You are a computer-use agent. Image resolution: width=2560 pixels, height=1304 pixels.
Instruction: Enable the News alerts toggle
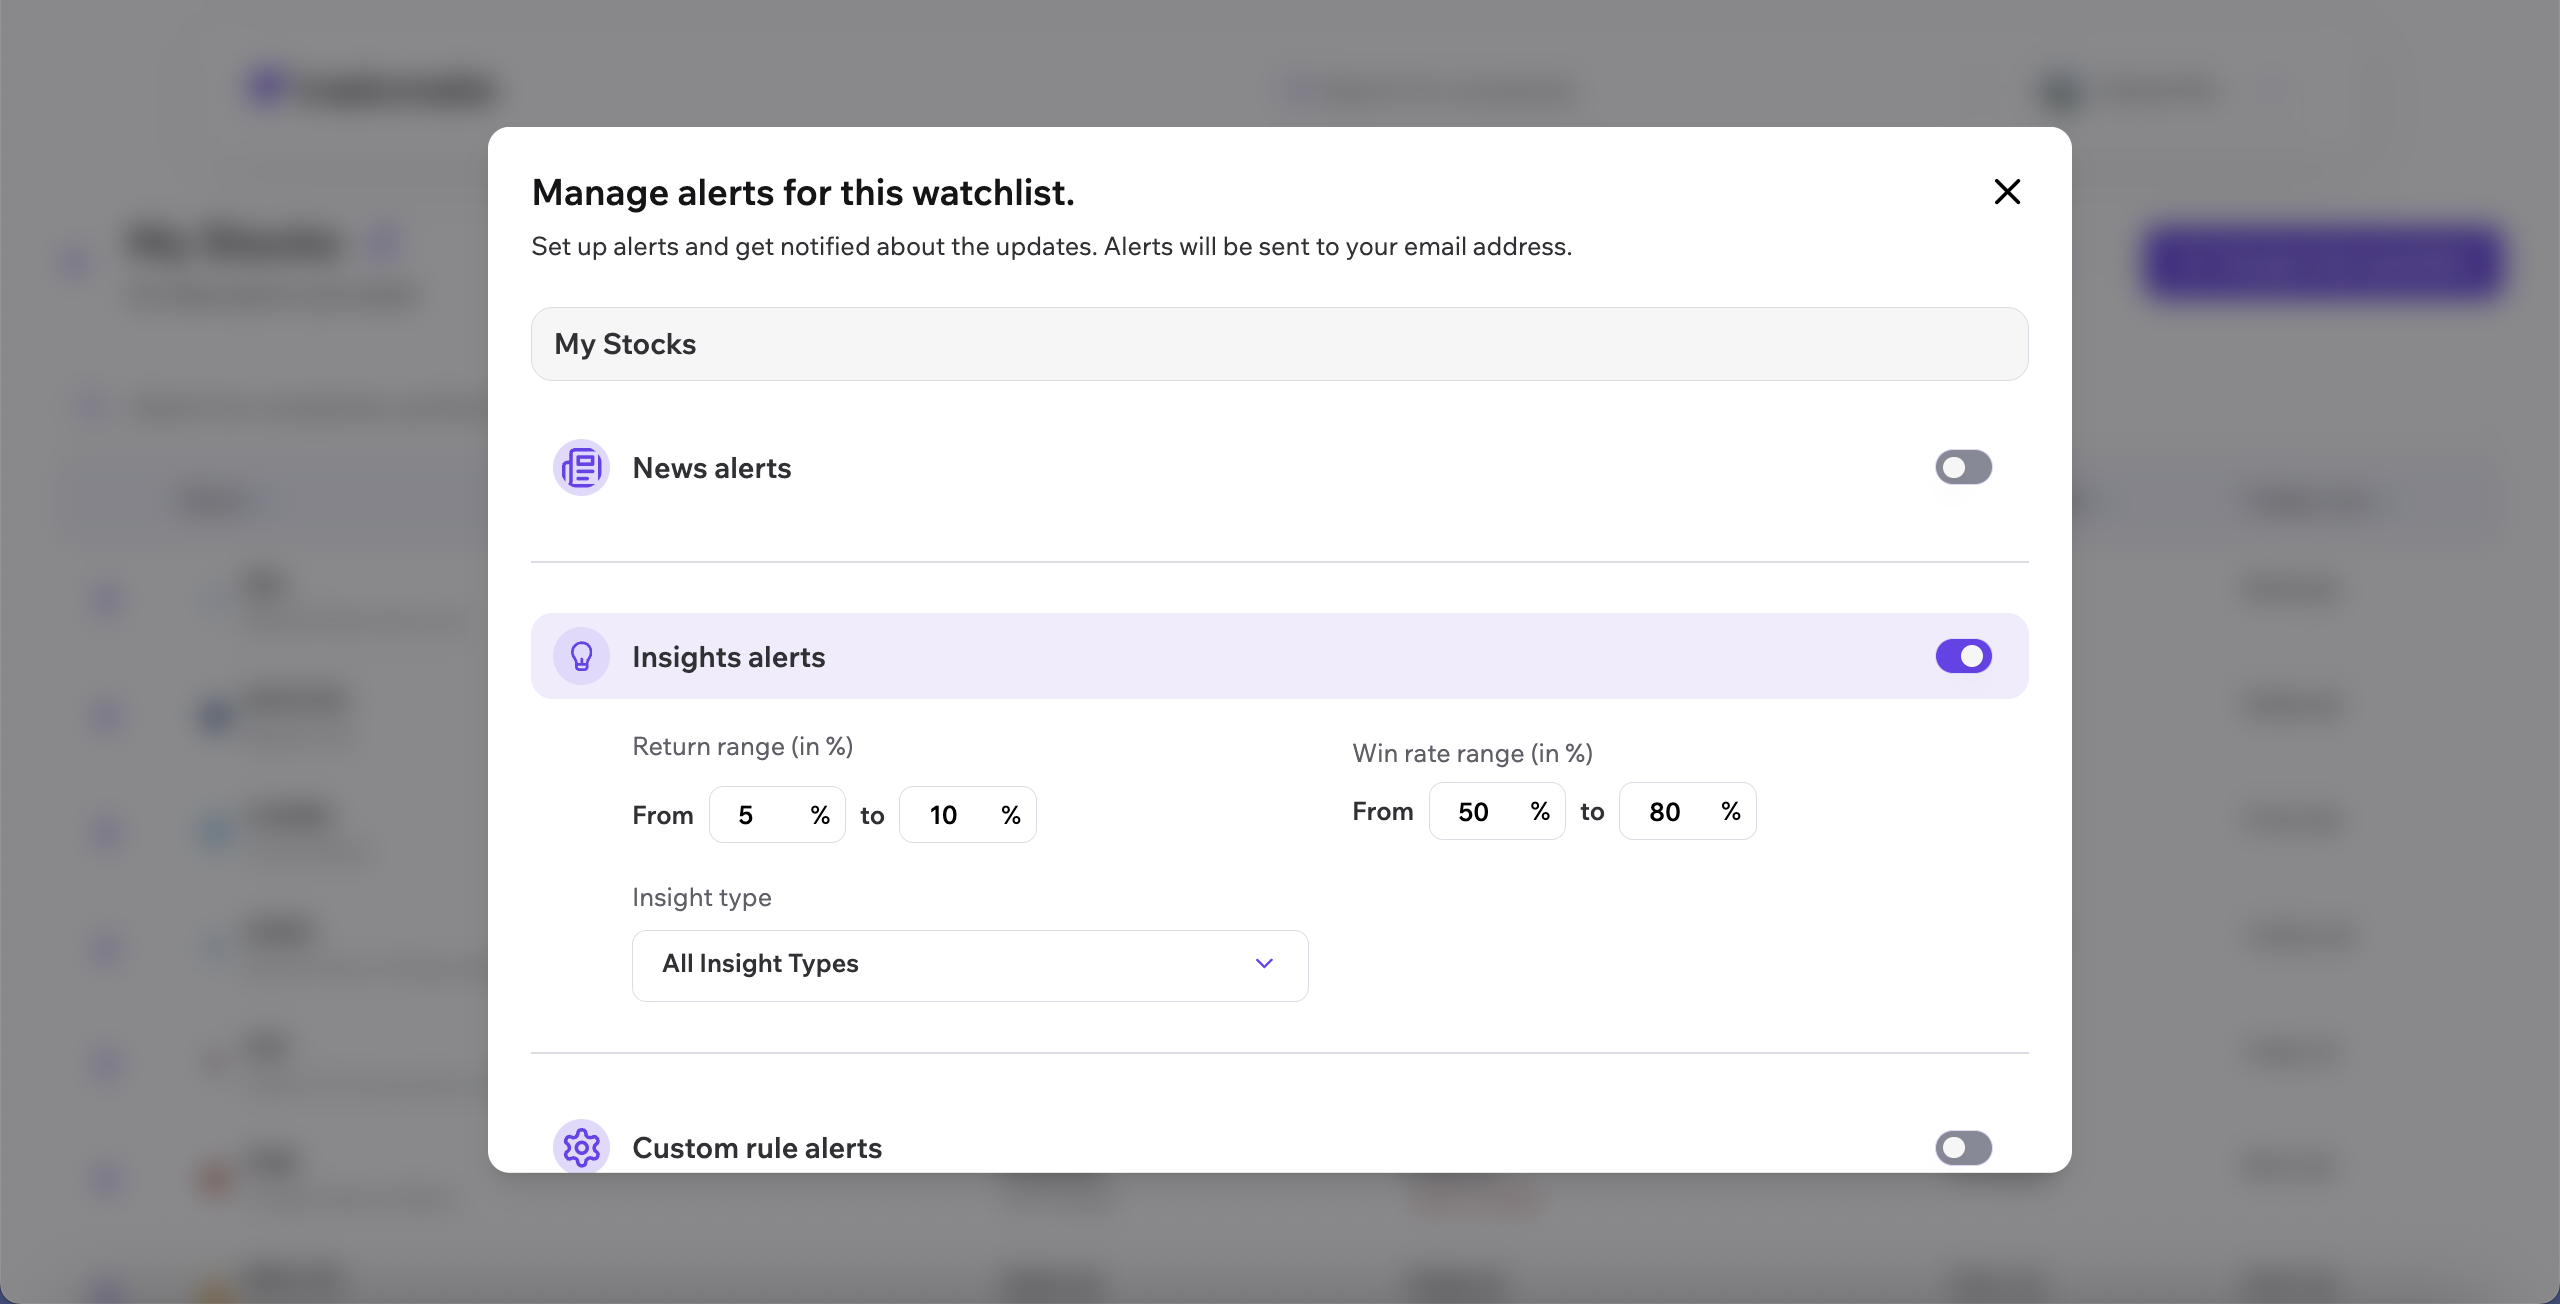click(1962, 467)
